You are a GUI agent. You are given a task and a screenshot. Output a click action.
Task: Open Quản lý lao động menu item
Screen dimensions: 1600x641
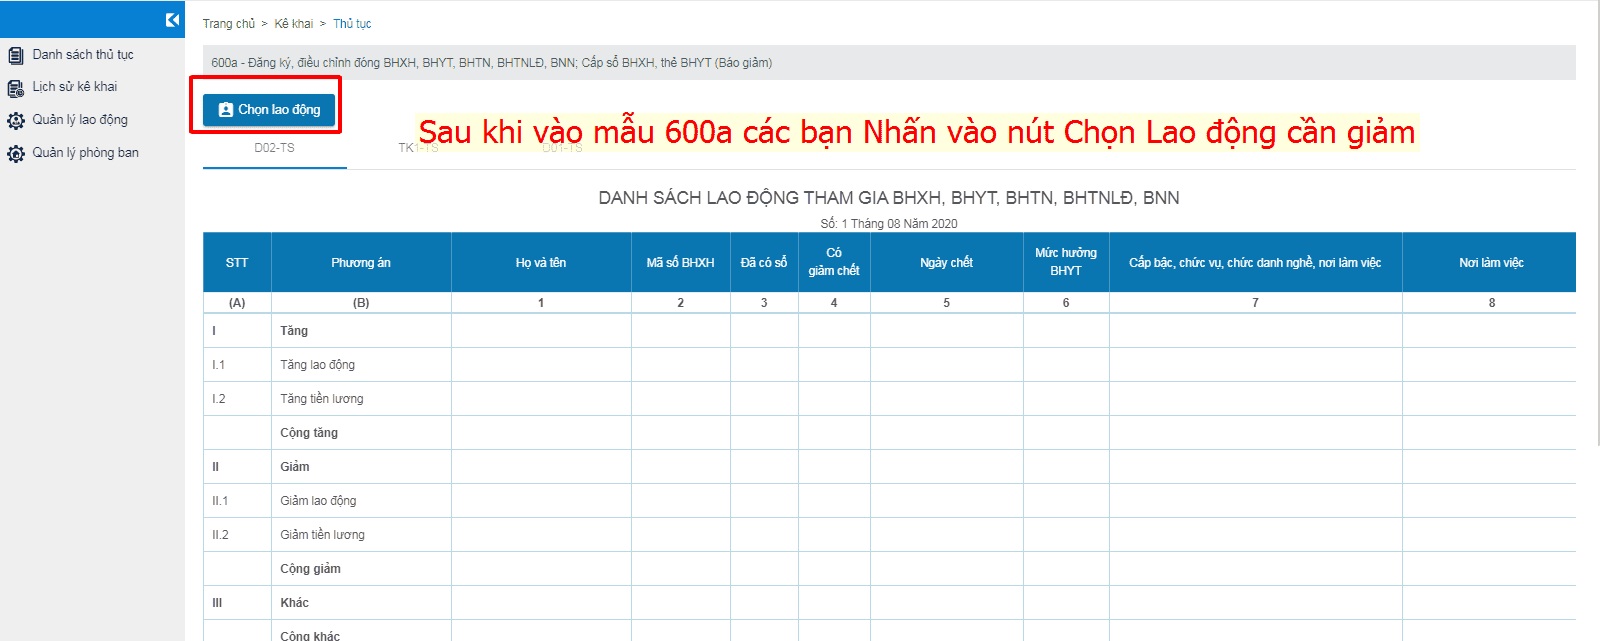[80, 120]
